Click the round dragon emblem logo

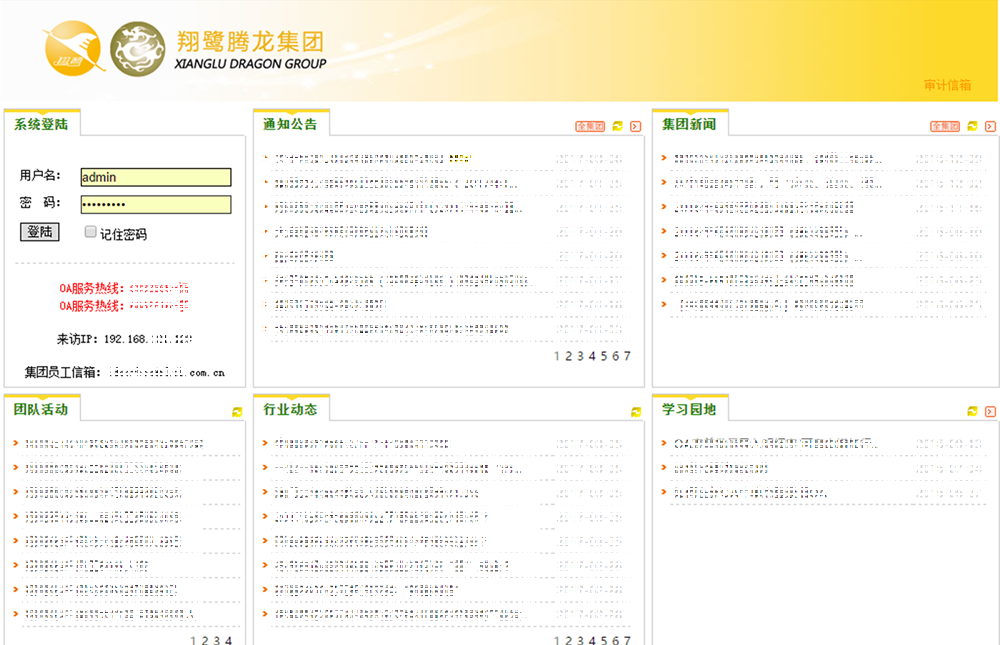point(138,49)
